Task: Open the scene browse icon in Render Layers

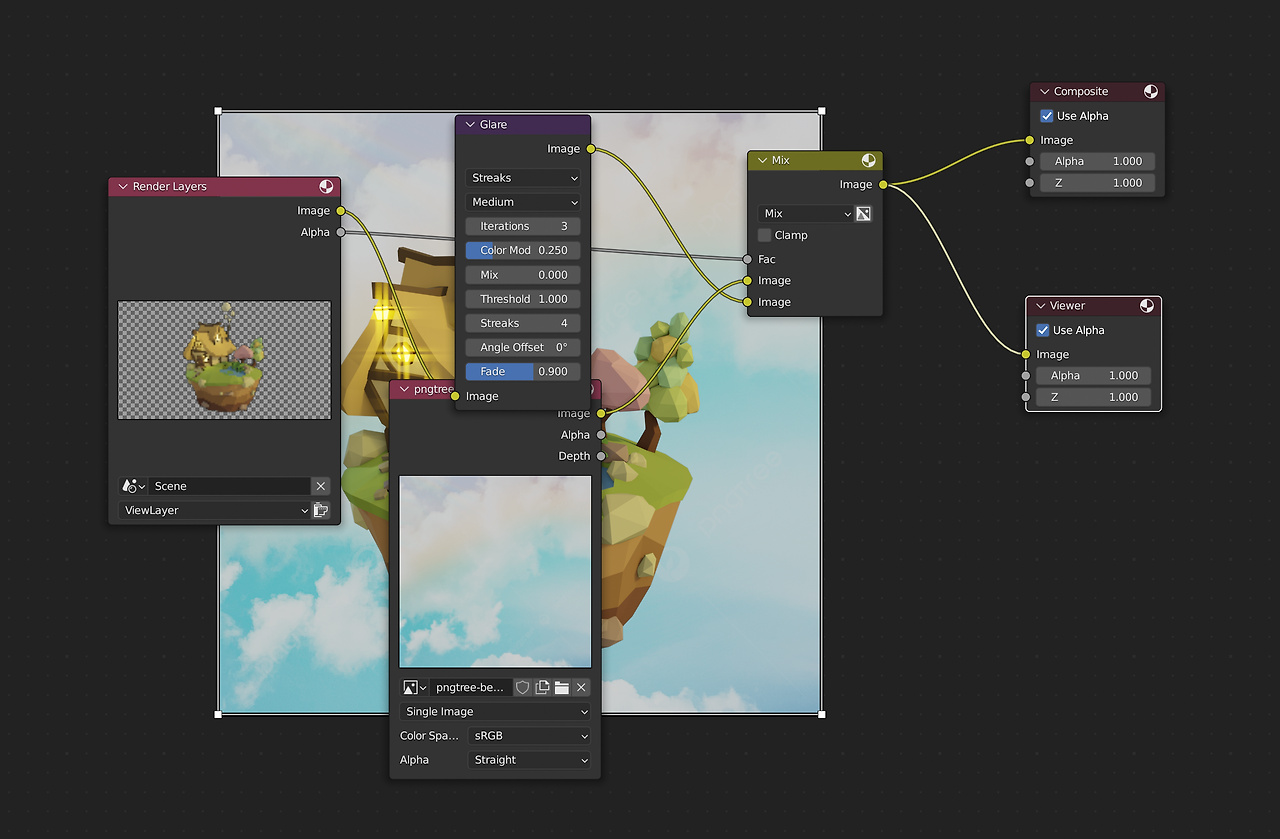Action: (133, 486)
